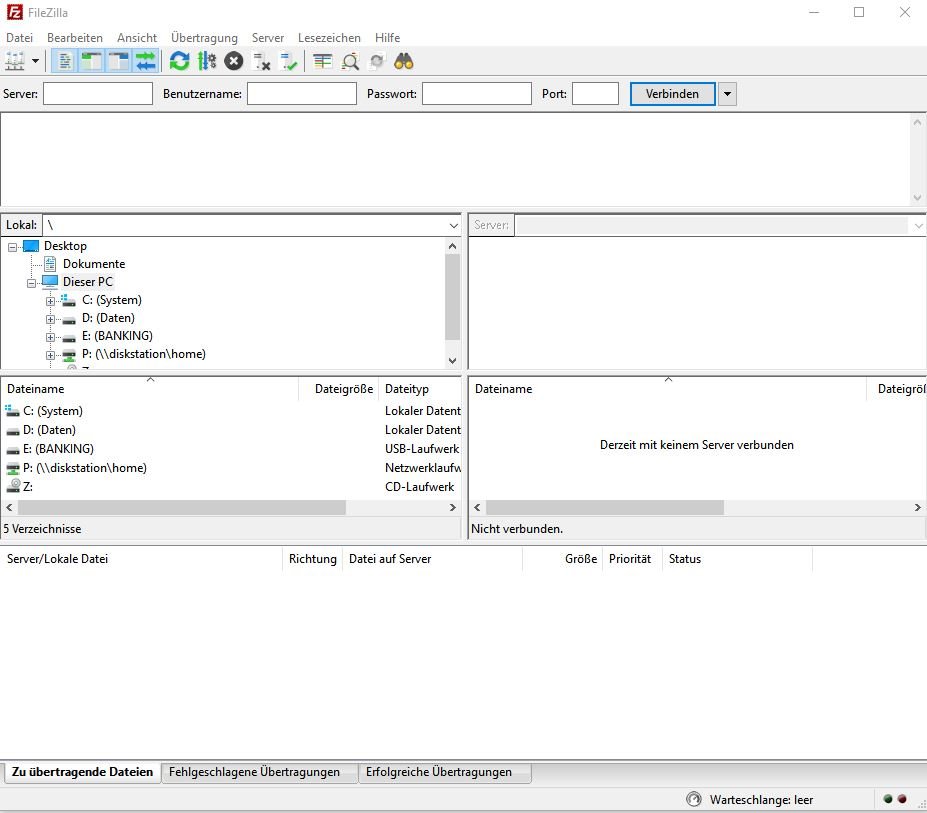The height and width of the screenshot is (813, 927).
Task: Click the cancel current operation icon
Action: click(x=233, y=61)
